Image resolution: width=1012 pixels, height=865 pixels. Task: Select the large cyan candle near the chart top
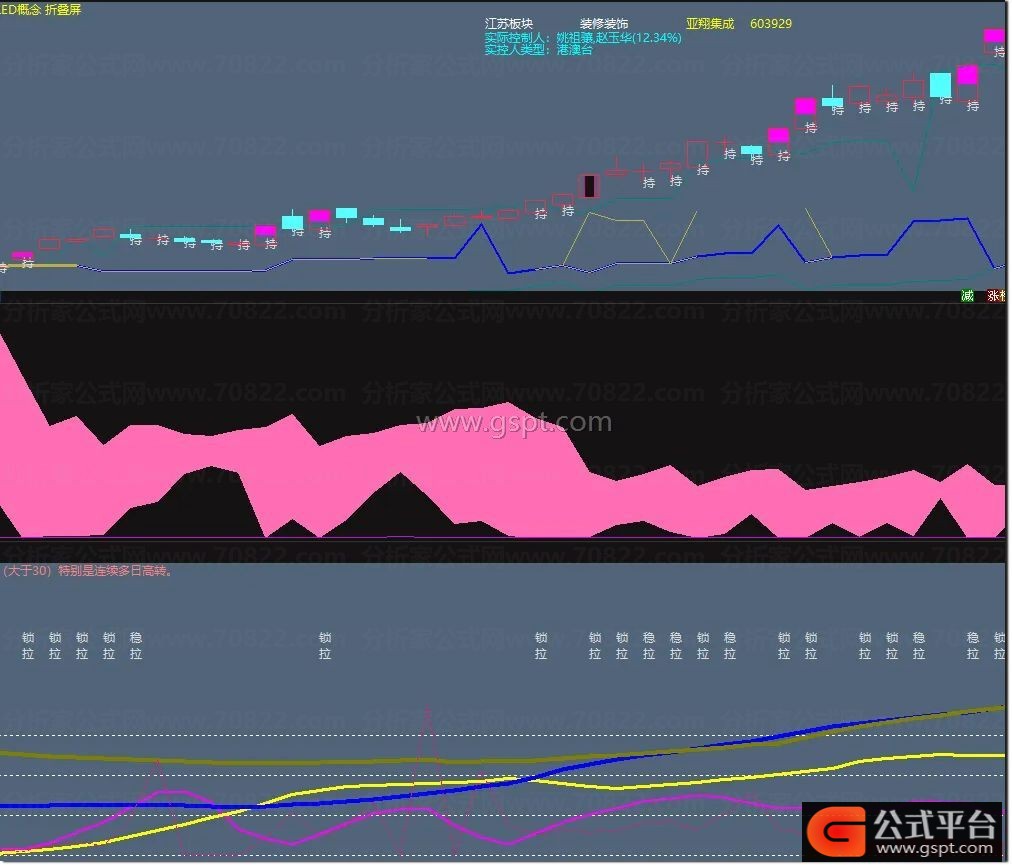[940, 84]
